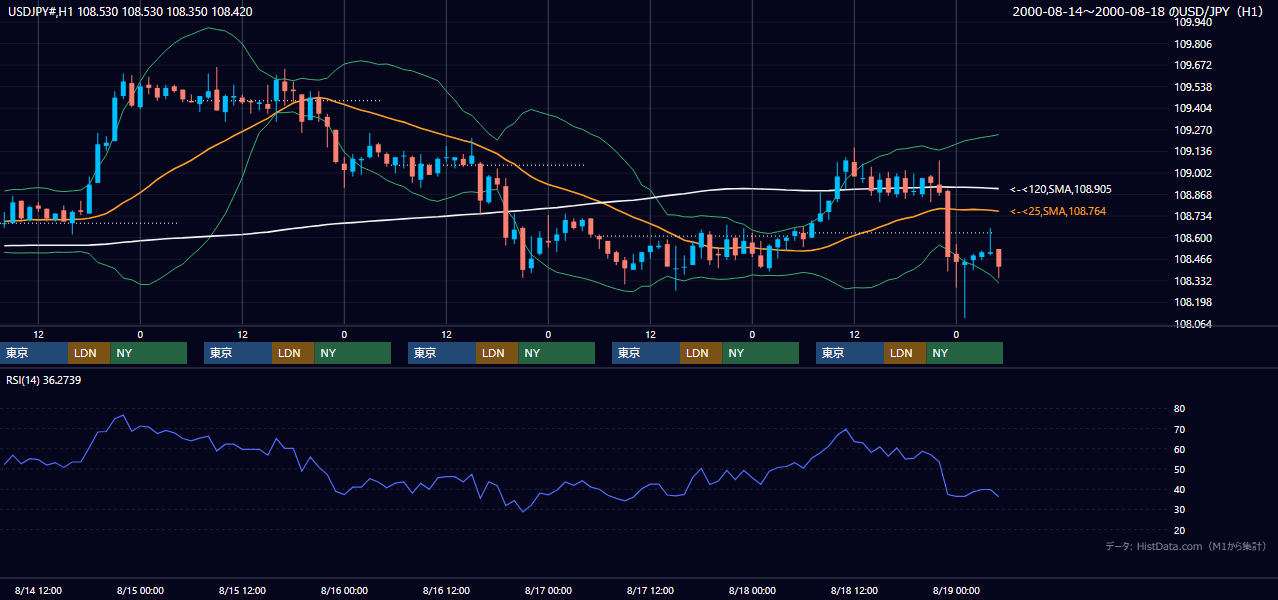Click the 109.002 price axis label
The height and width of the screenshot is (600, 1278).
coord(1194,173)
